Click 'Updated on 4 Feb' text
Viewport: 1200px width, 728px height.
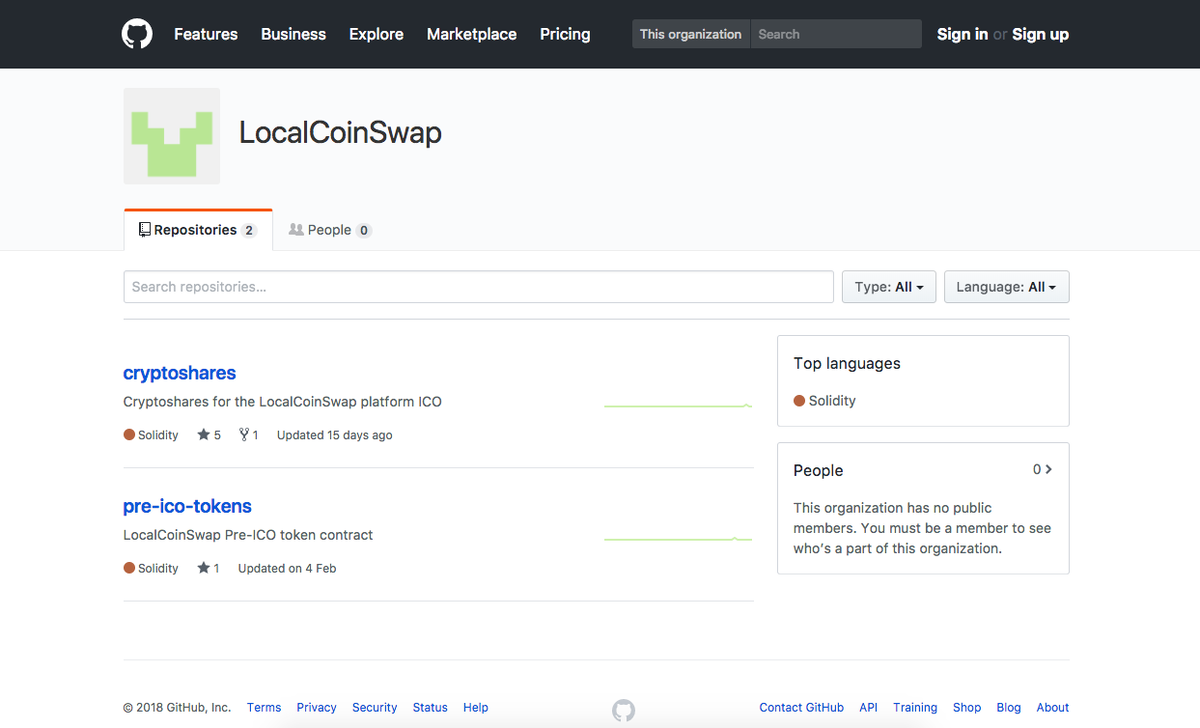coord(287,568)
